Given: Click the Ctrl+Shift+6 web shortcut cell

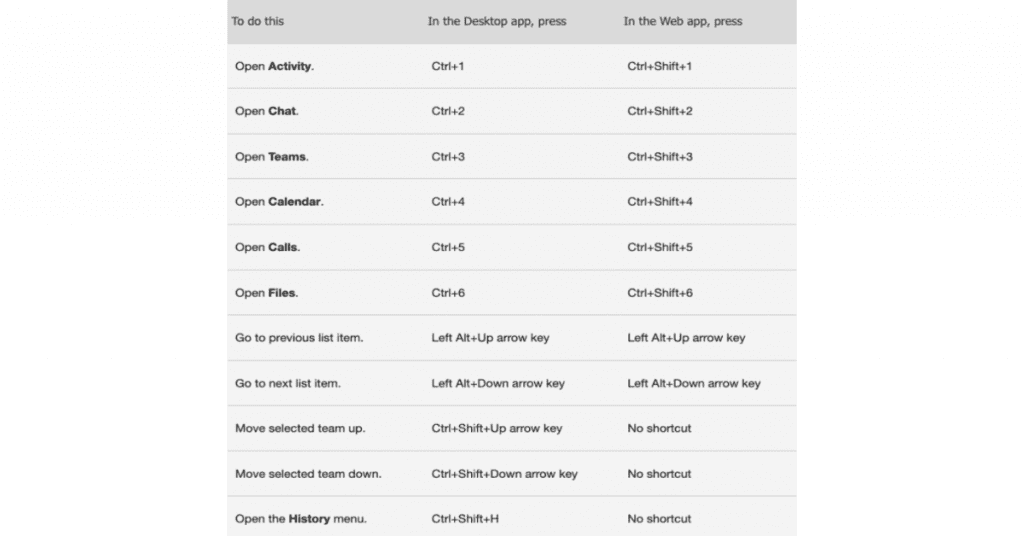Looking at the screenshot, I should (x=660, y=293).
